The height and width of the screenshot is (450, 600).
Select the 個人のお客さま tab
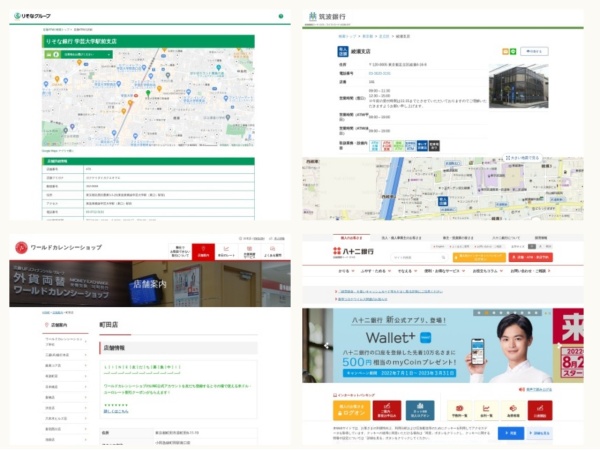tap(351, 238)
